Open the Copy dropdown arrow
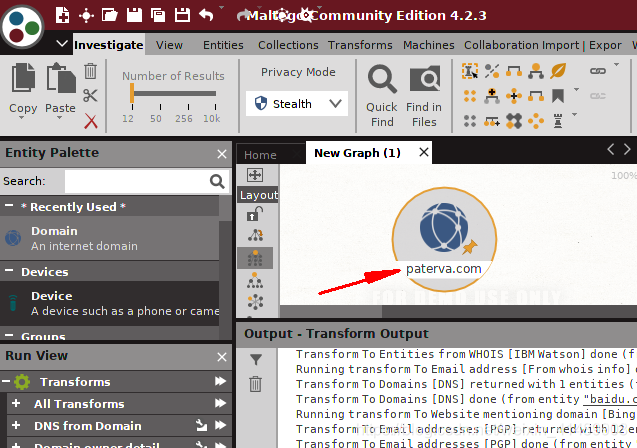The width and height of the screenshot is (637, 448). click(22, 117)
